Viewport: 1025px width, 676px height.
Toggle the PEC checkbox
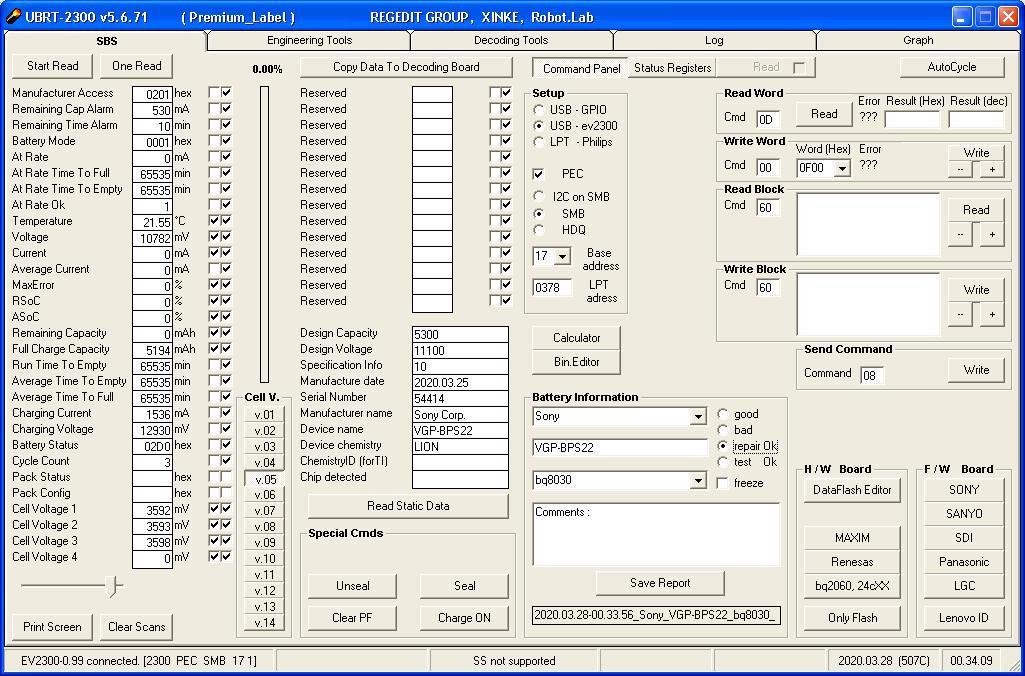point(538,174)
